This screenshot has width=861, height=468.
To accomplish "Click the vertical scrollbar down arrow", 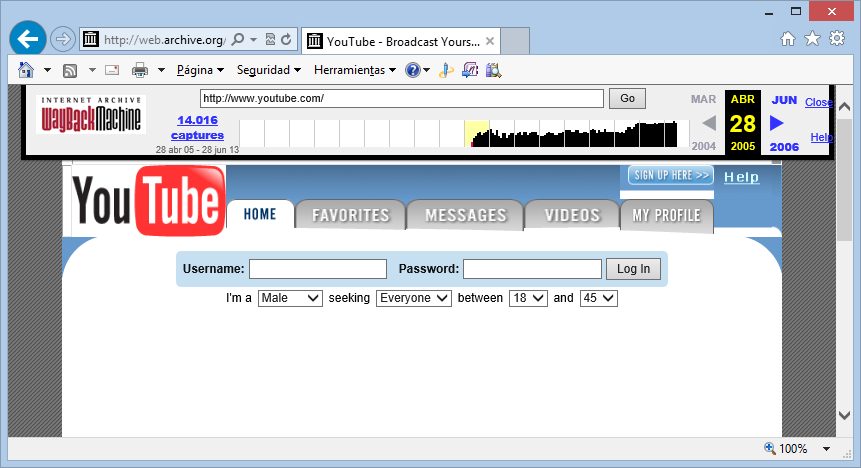I will [845, 415].
